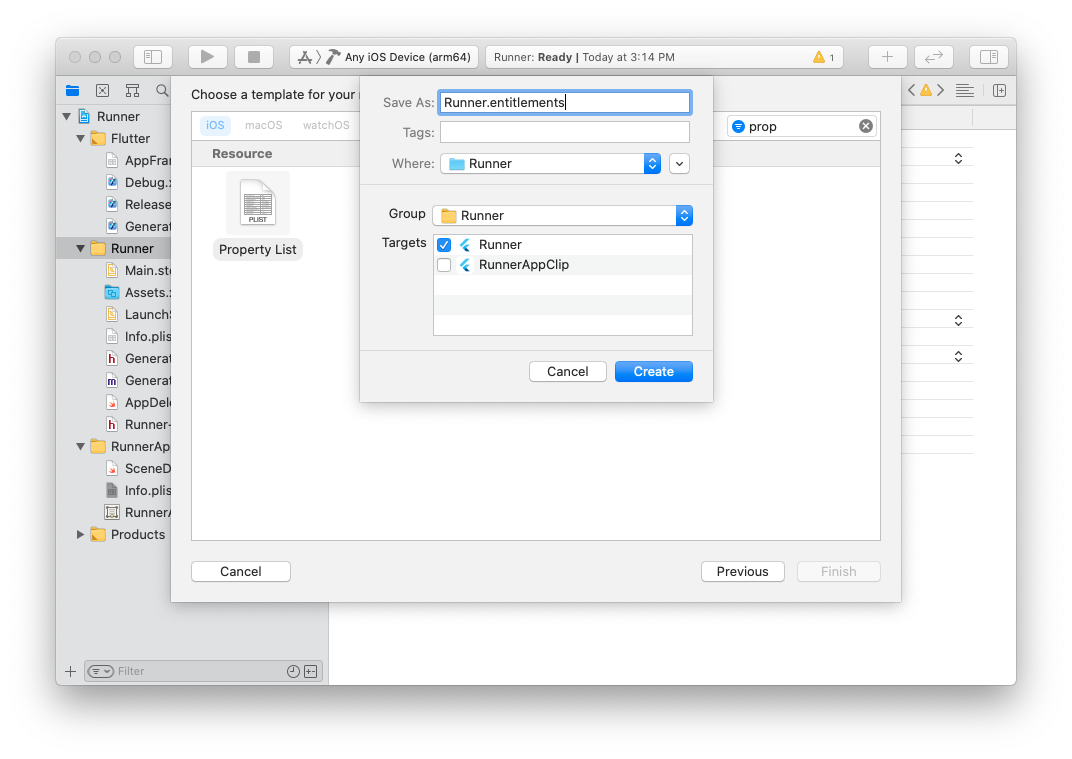
Task: Switch to the watchOS template tab
Action: click(x=326, y=125)
